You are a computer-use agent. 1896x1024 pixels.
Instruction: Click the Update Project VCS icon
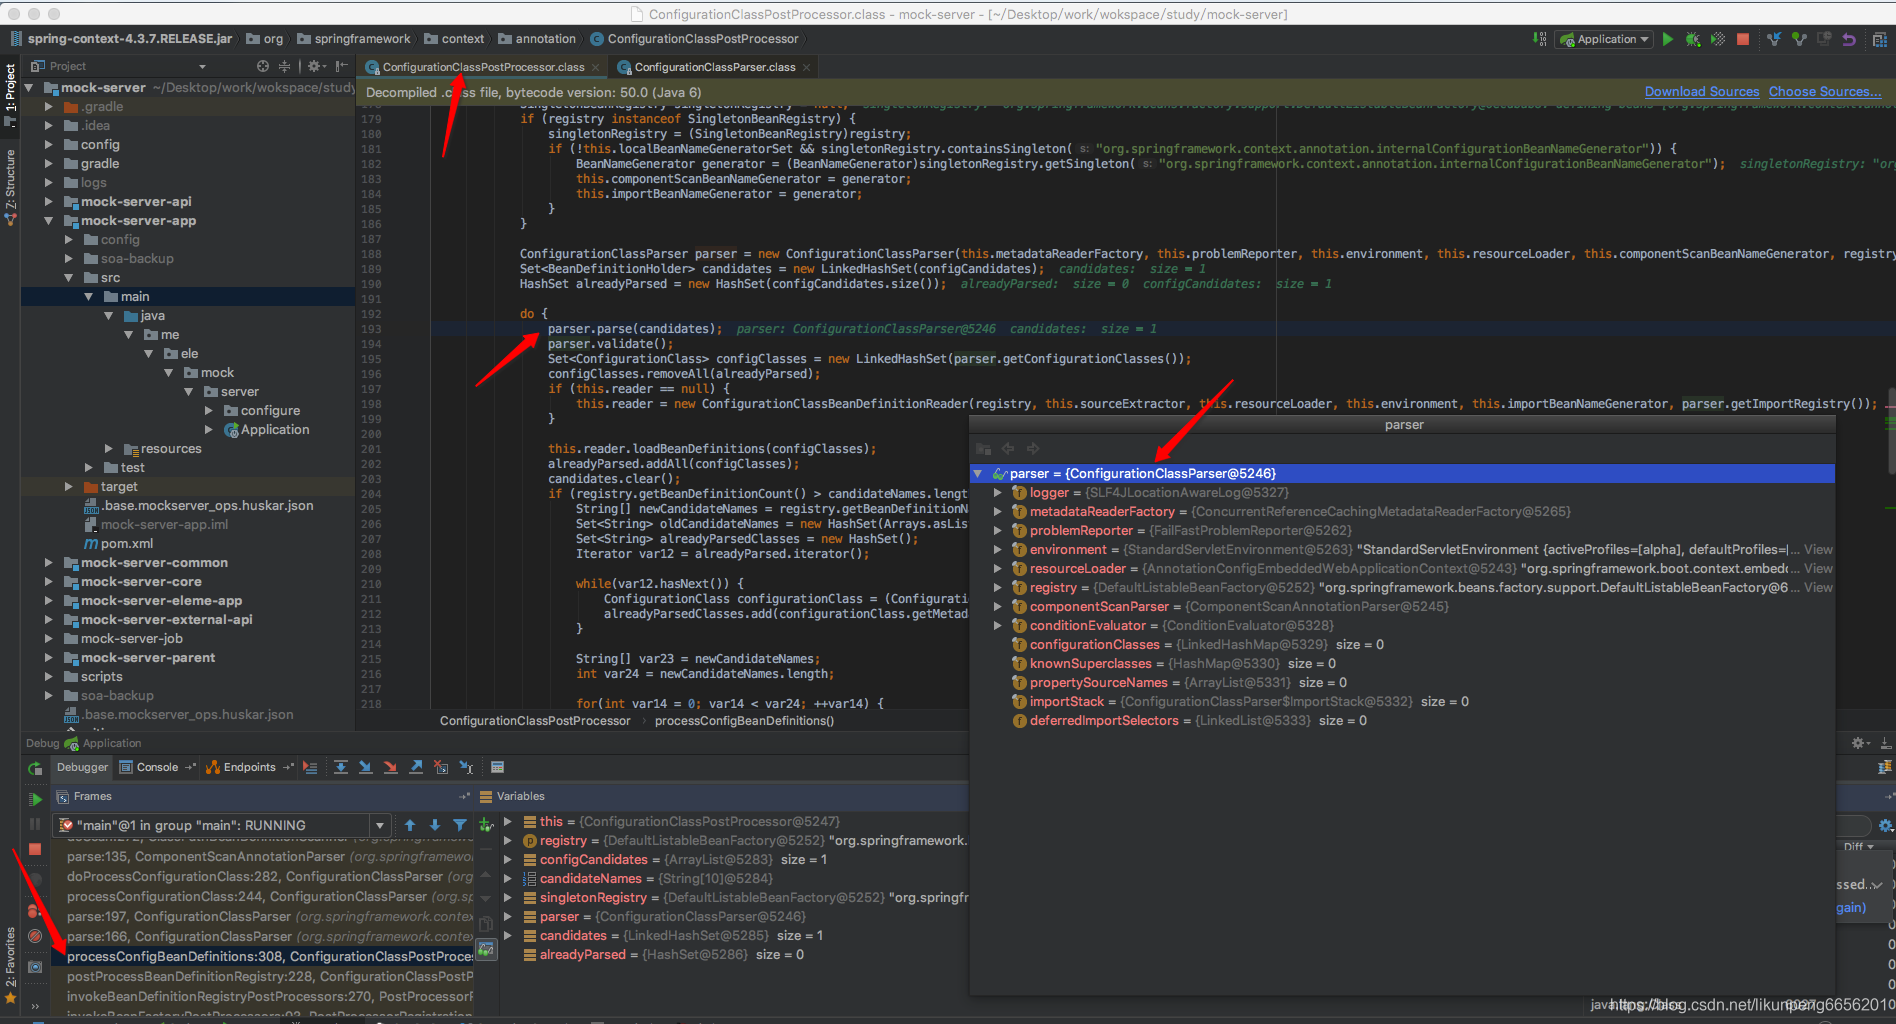[x=1774, y=39]
